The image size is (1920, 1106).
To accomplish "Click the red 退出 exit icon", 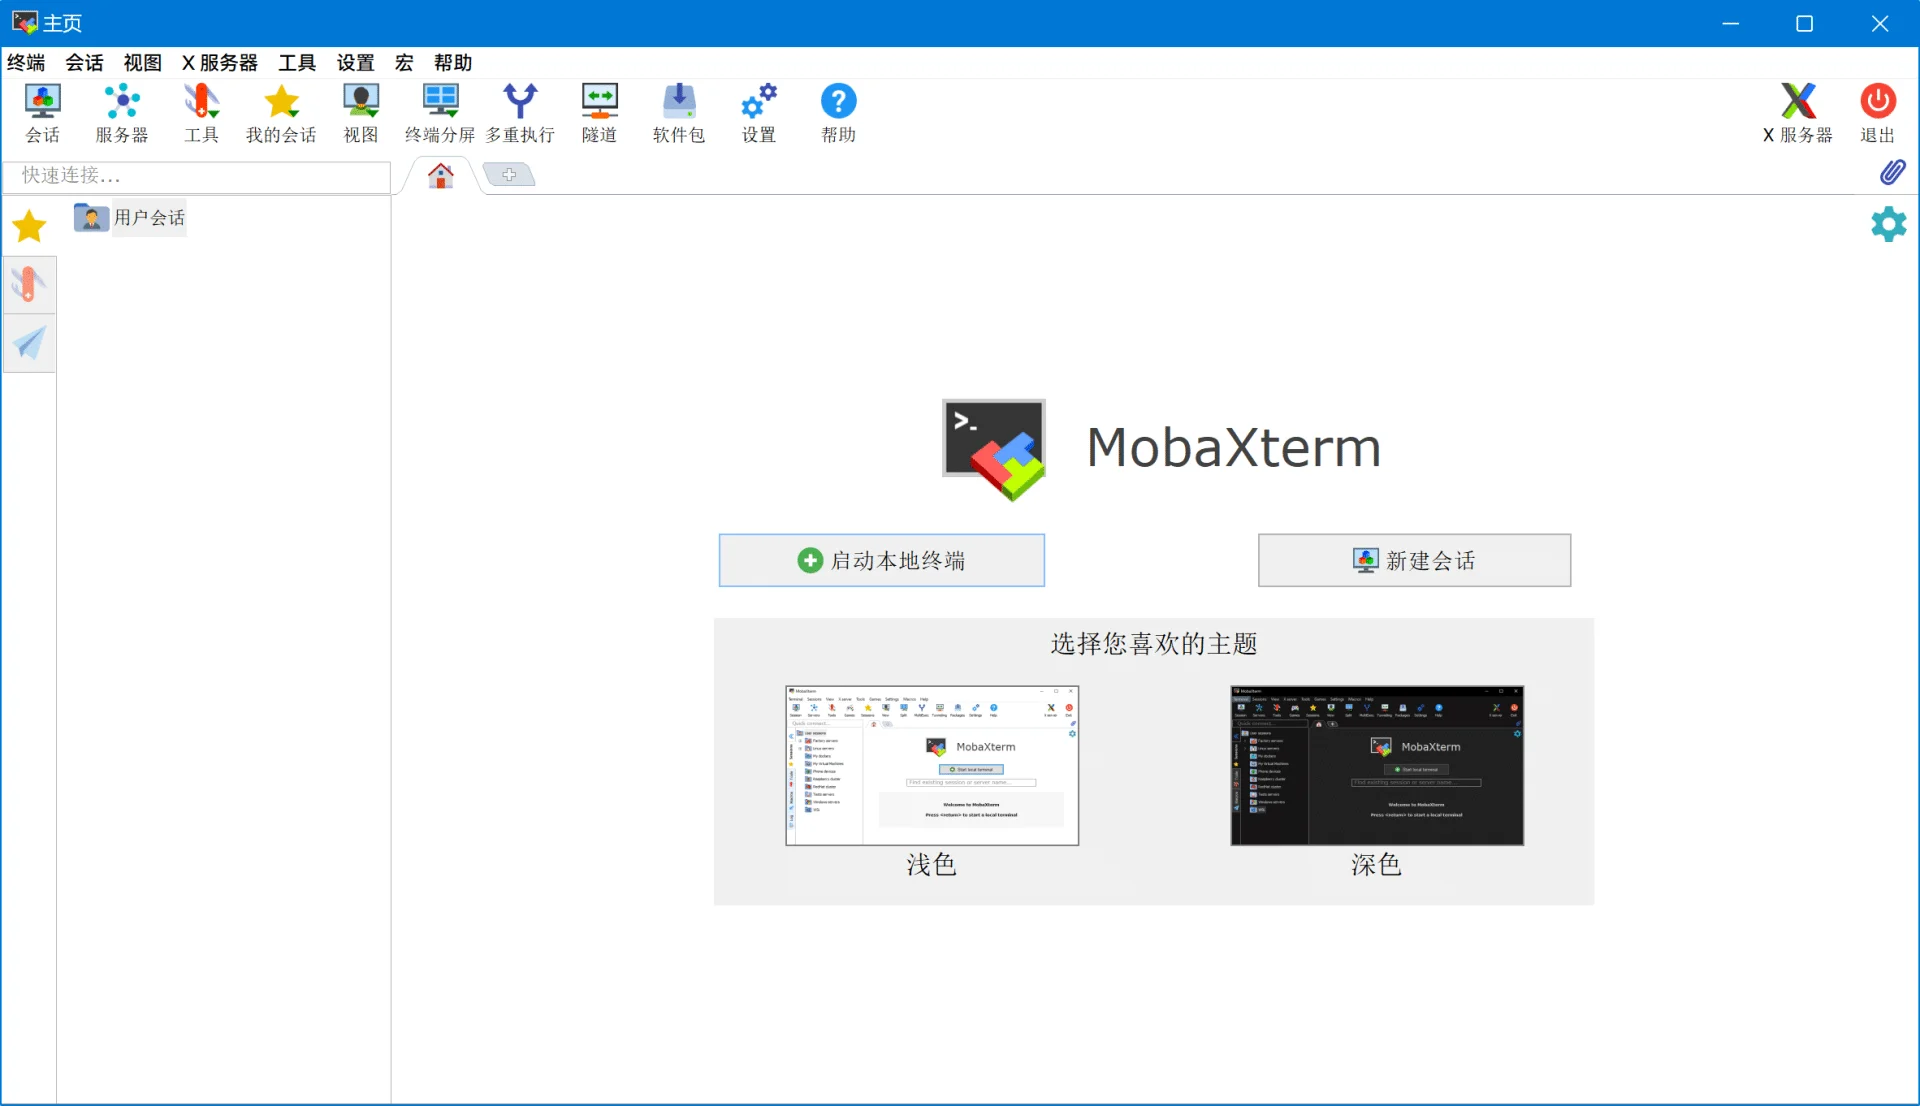I will tap(1877, 113).
